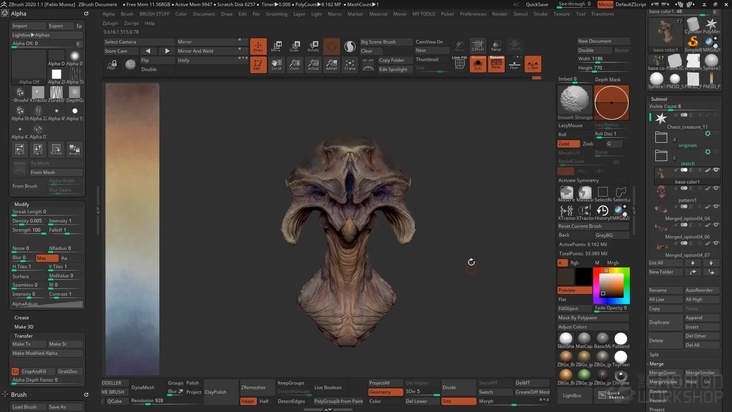Activate the Draw mode icon
732x412 pixels.
click(258, 46)
